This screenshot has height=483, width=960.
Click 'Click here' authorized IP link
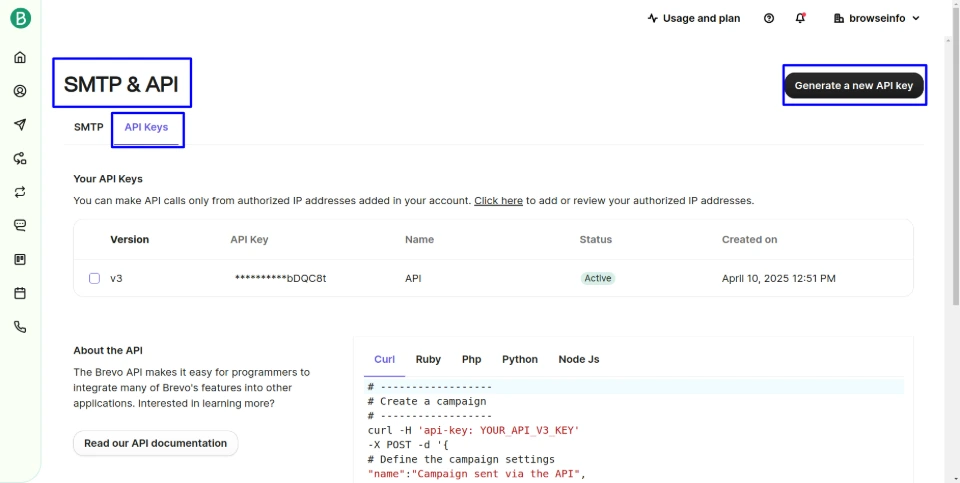(498, 201)
